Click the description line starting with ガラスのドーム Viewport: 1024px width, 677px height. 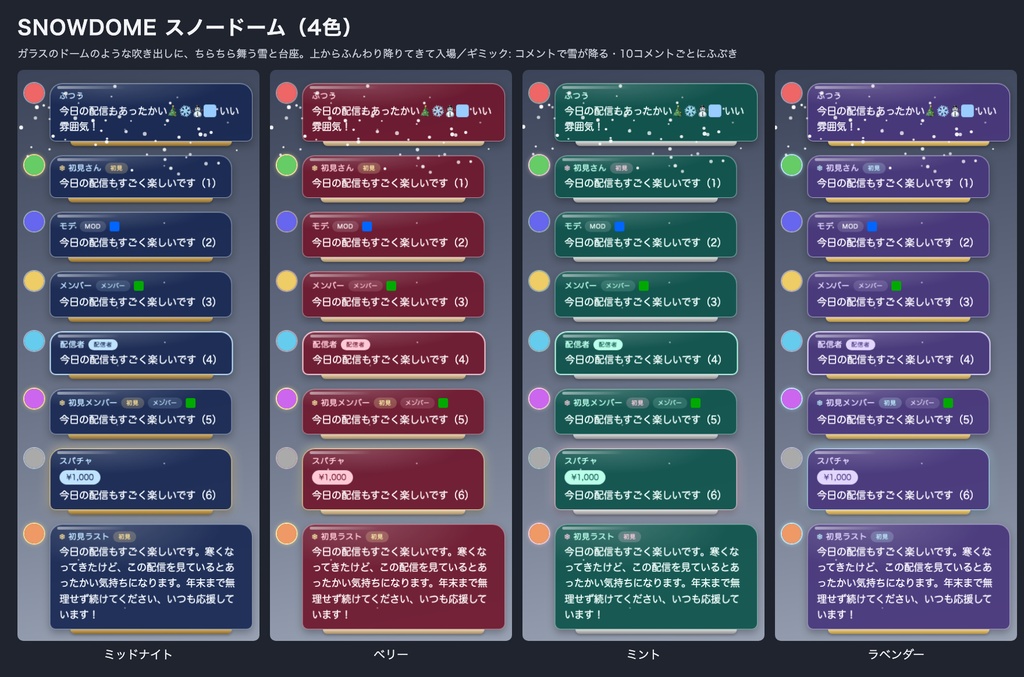pyautogui.click(x=377, y=54)
